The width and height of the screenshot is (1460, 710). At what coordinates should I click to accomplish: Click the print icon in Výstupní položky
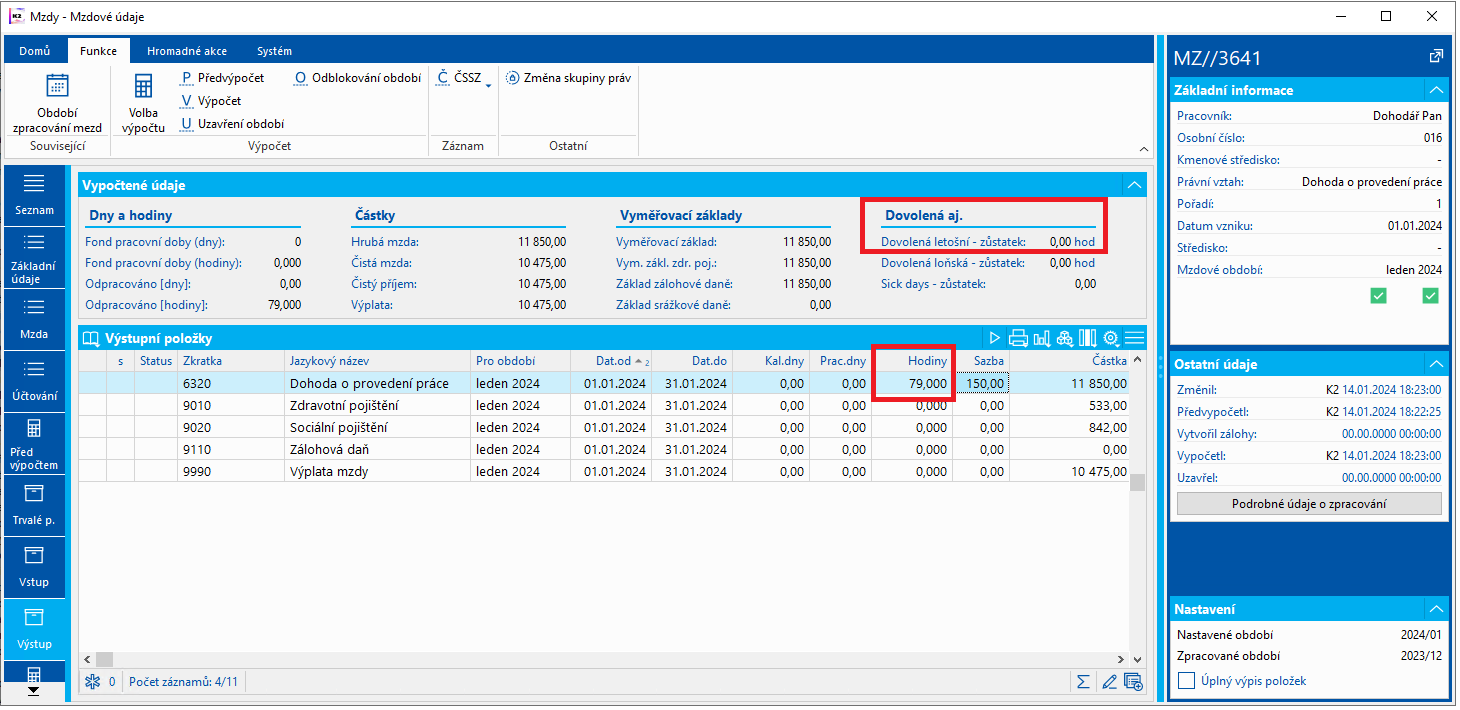tap(1018, 338)
